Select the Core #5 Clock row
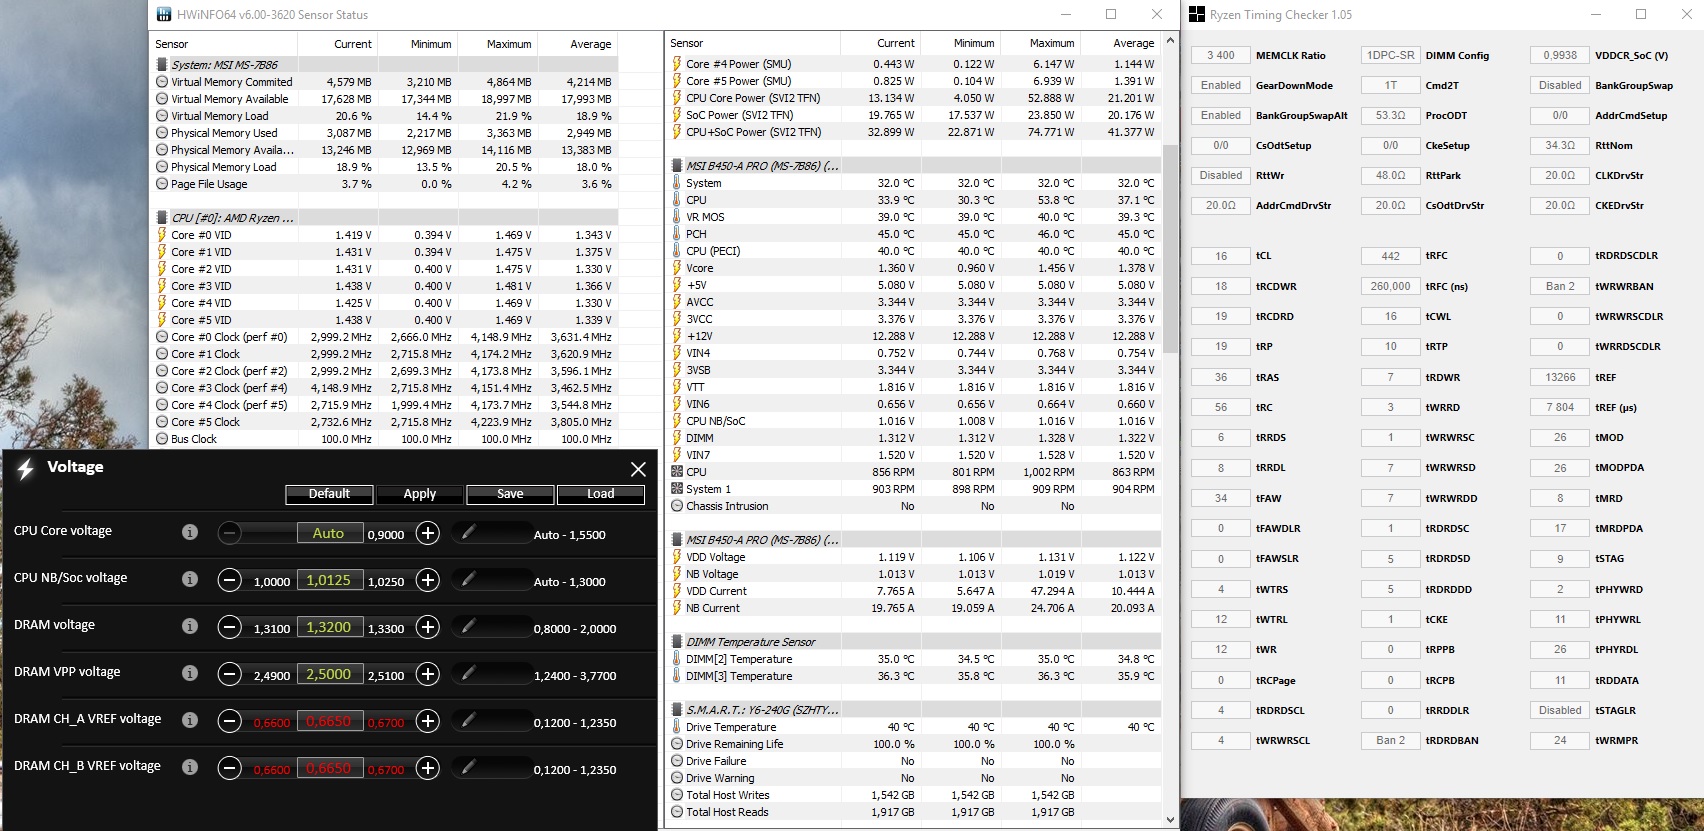The width and height of the screenshot is (1704, 831). pyautogui.click(x=386, y=422)
